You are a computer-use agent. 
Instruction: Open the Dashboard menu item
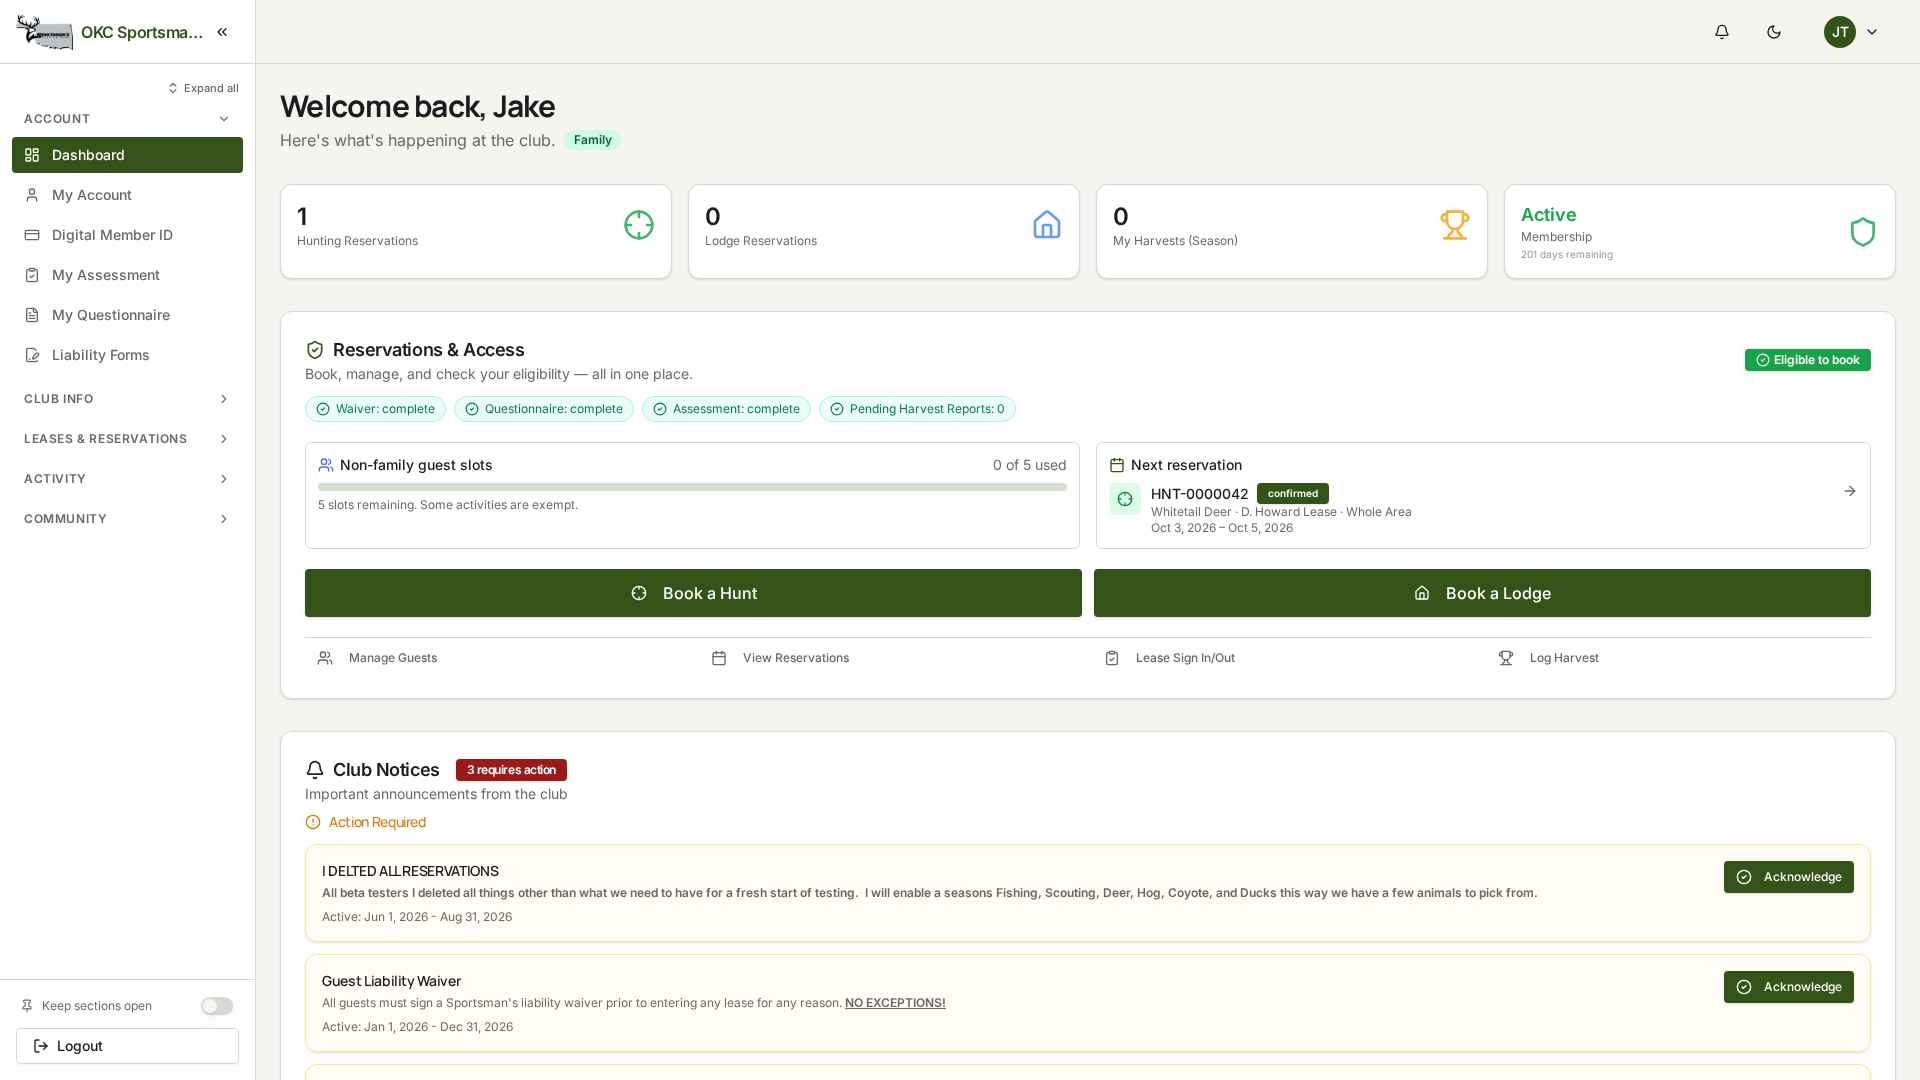(x=127, y=155)
